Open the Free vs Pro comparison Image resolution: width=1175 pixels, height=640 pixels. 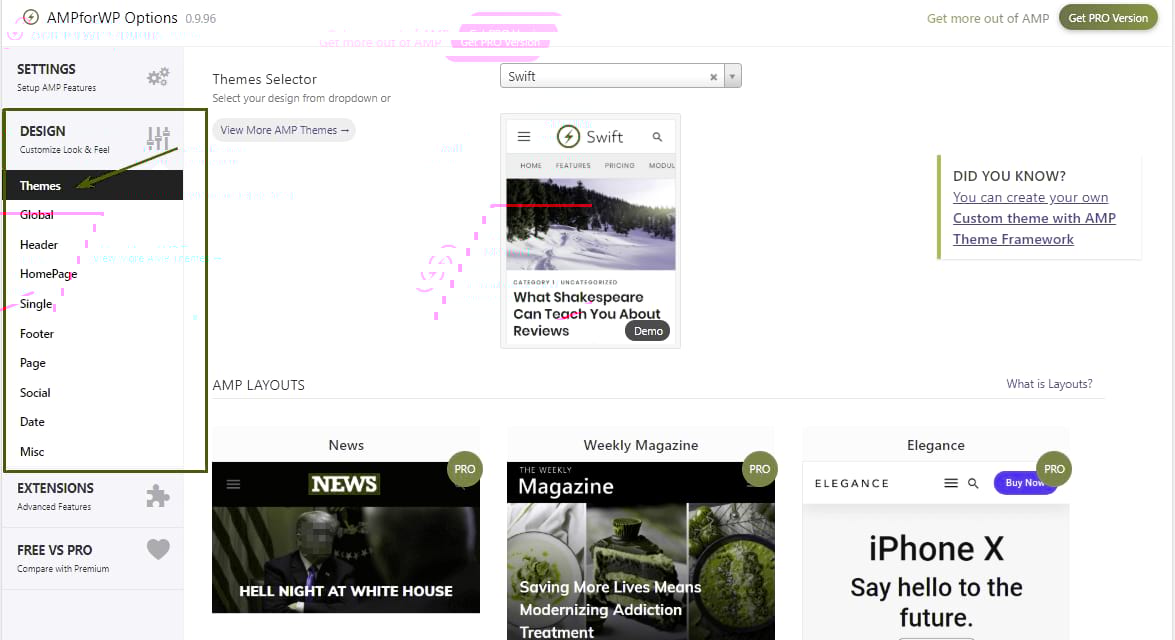tap(93, 558)
